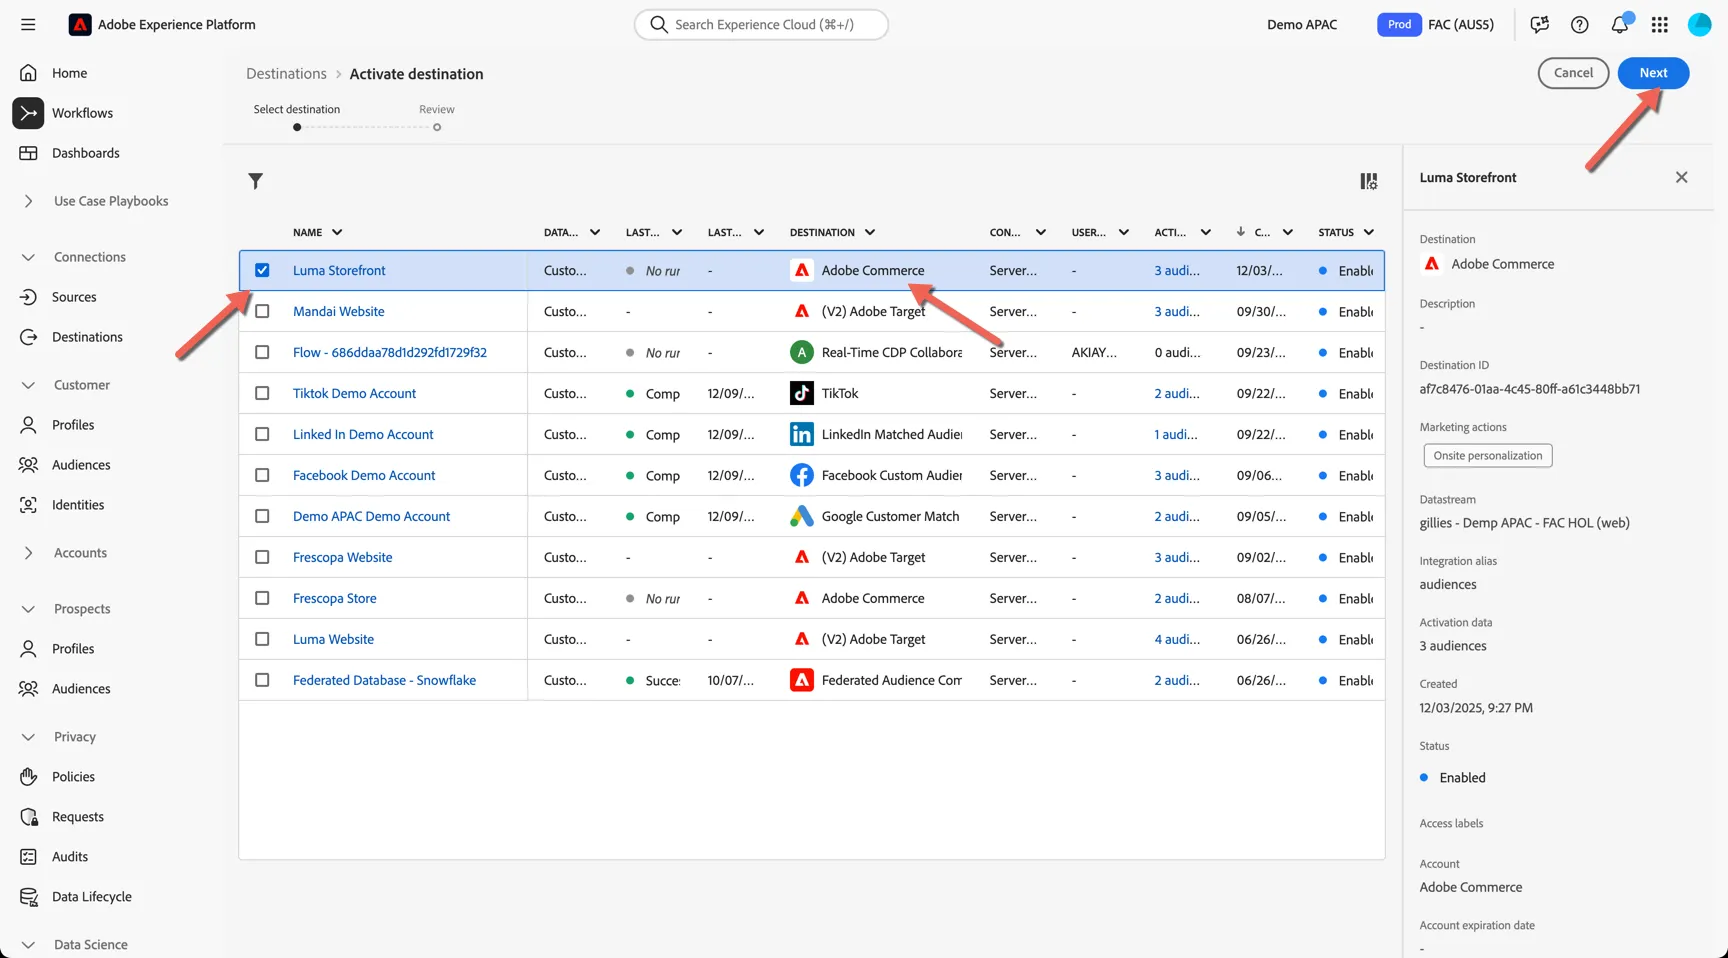Open the app switcher grid icon
Screen dimensions: 1728x958
pyautogui.click(x=1660, y=24)
